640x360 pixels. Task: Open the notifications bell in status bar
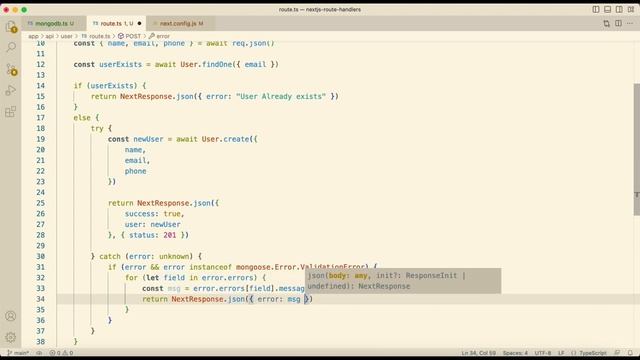(630, 353)
